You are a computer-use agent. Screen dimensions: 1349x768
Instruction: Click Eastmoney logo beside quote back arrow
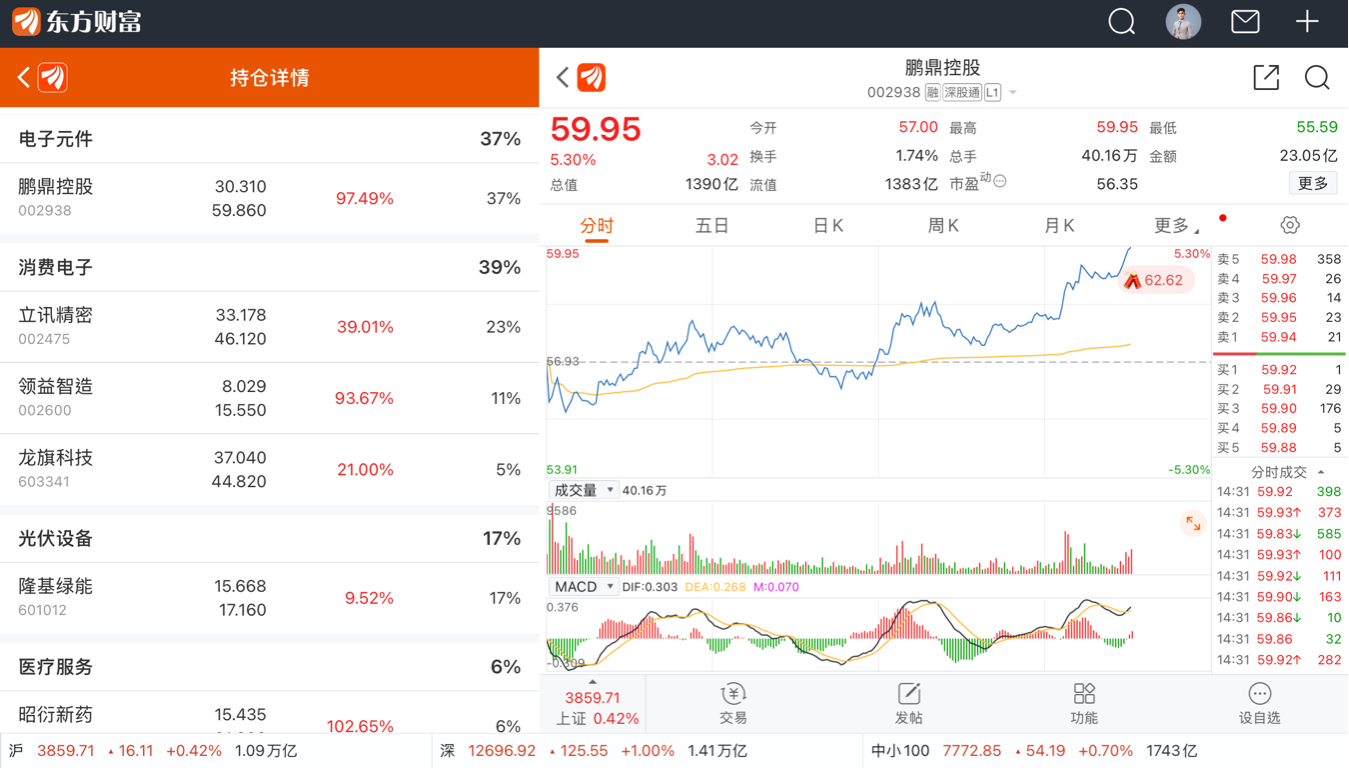tap(592, 77)
